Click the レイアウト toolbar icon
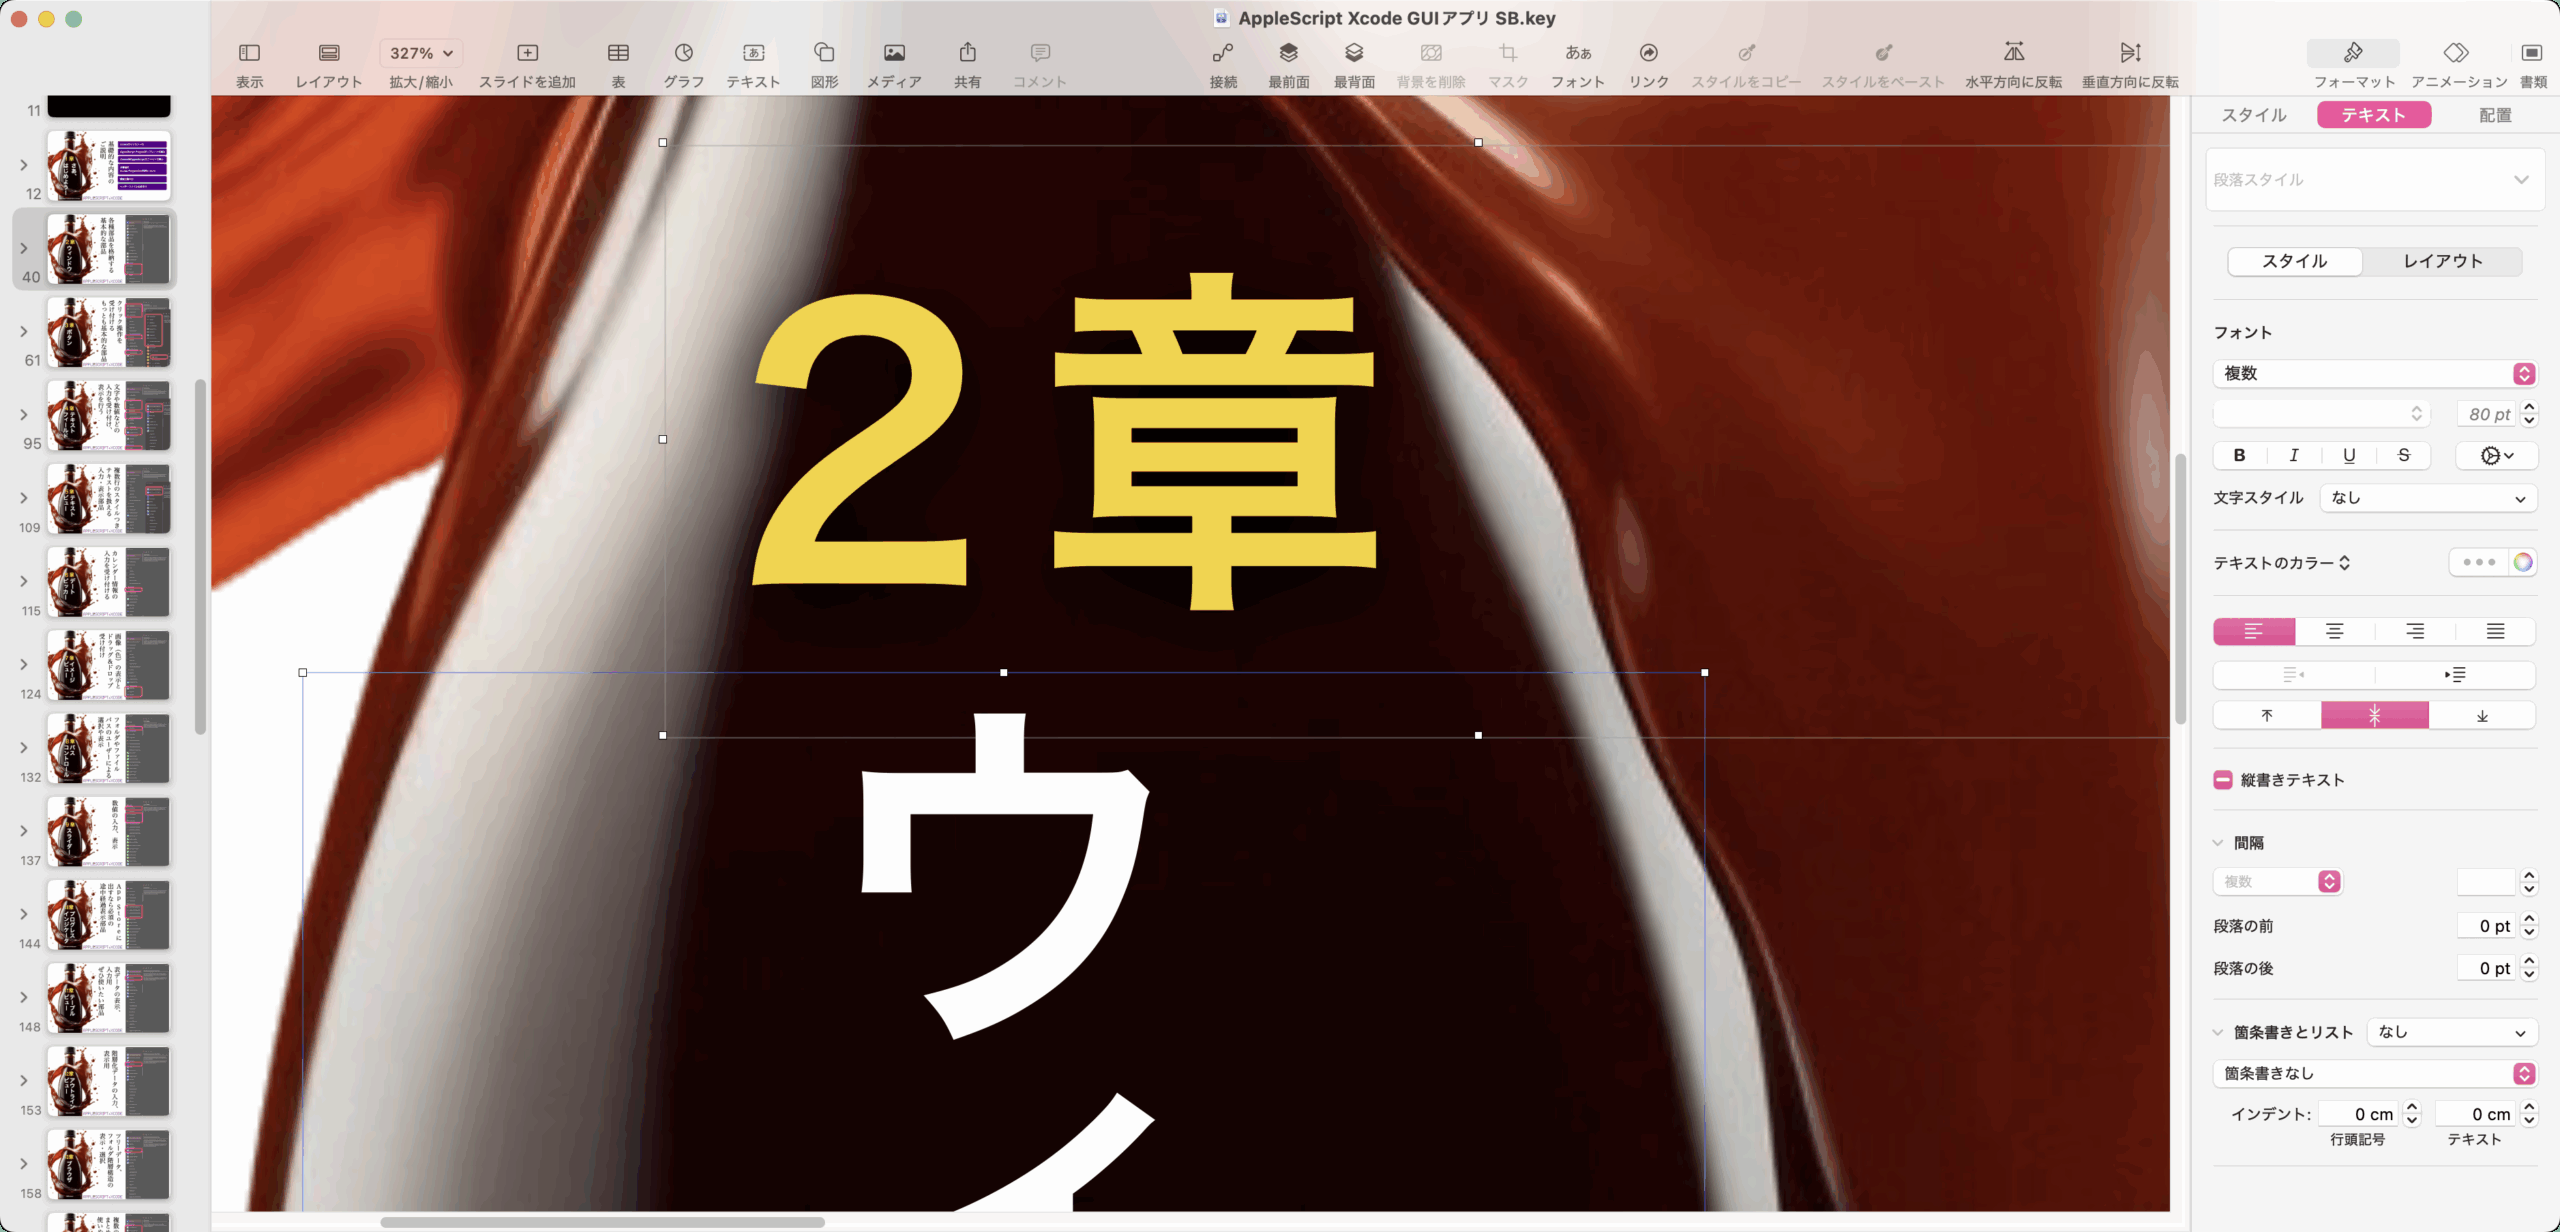Screen dimensions: 2560x1232 pos(329,53)
